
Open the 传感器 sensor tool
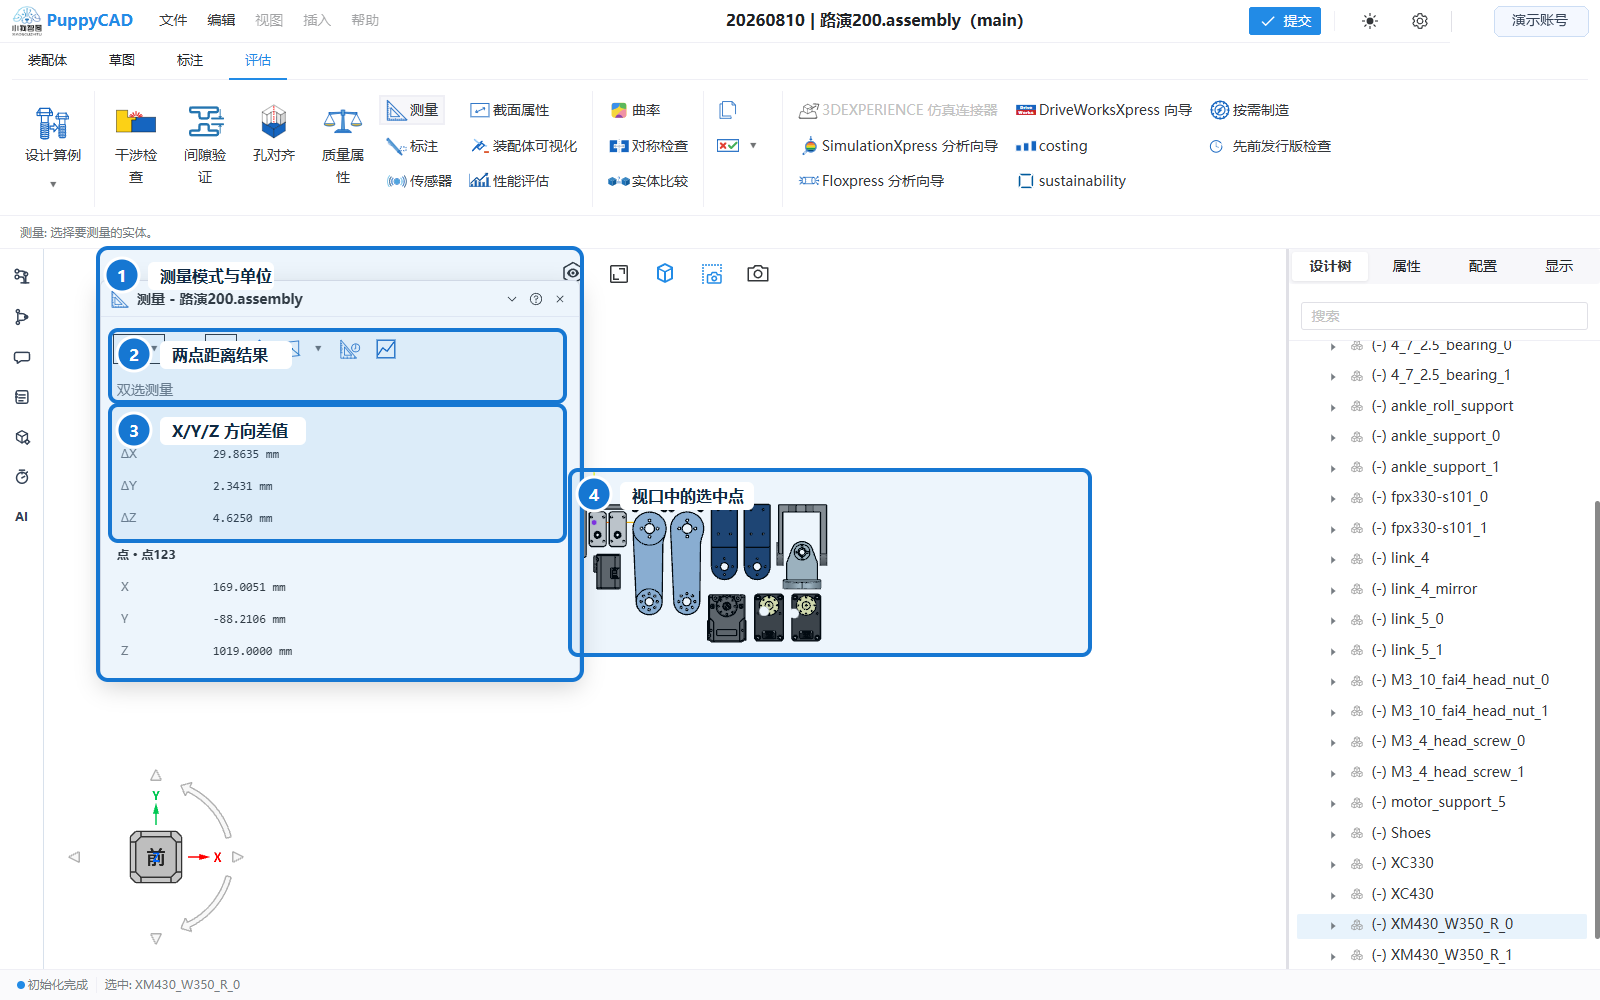[419, 181]
